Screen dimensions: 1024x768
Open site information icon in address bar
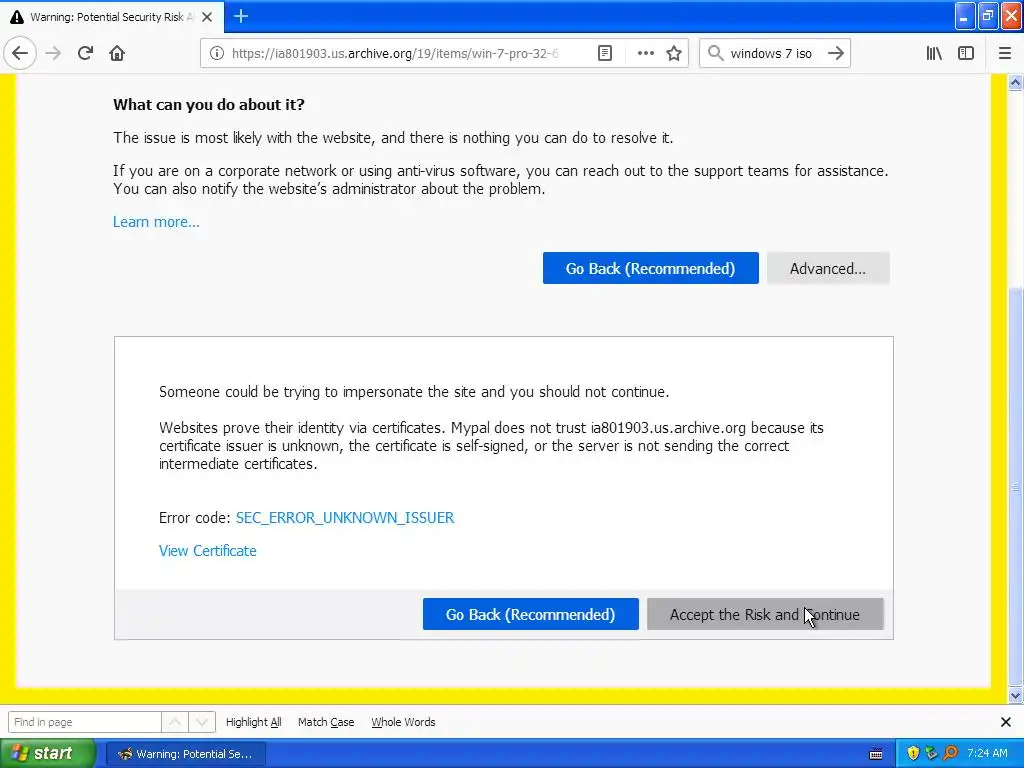click(216, 54)
